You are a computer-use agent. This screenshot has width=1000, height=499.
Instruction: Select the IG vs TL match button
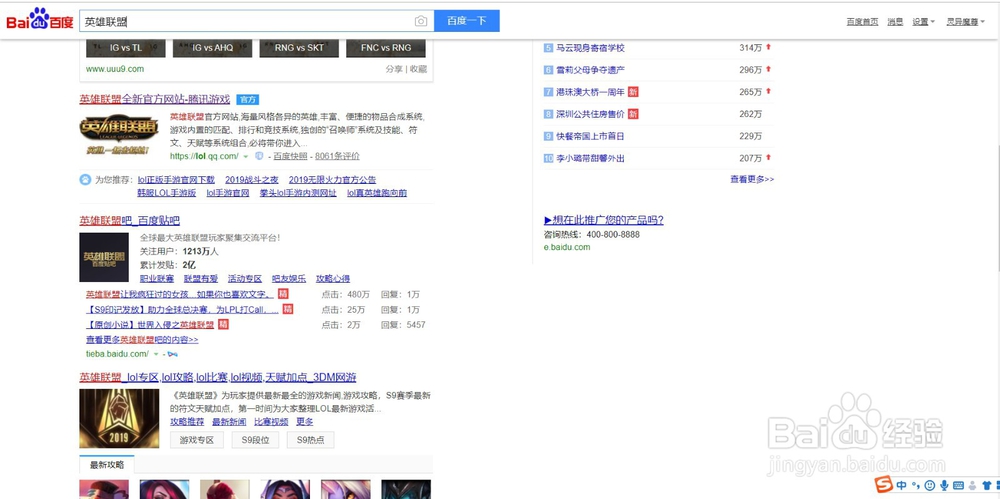point(126,48)
